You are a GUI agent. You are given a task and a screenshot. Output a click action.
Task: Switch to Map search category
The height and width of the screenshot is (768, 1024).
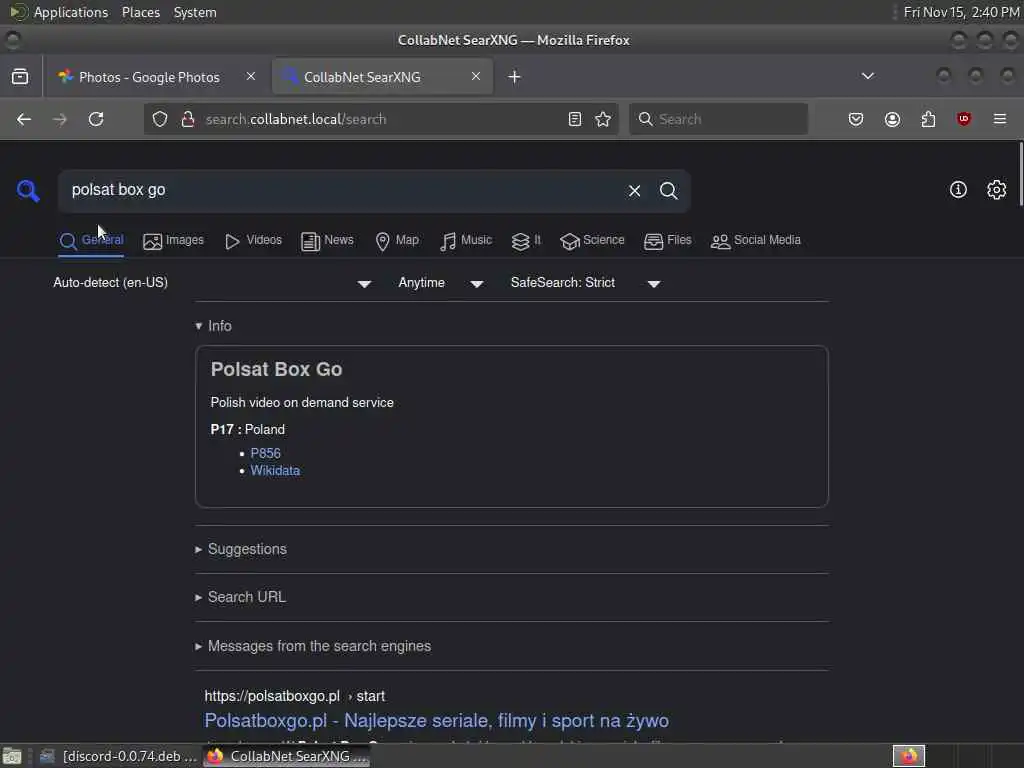397,240
